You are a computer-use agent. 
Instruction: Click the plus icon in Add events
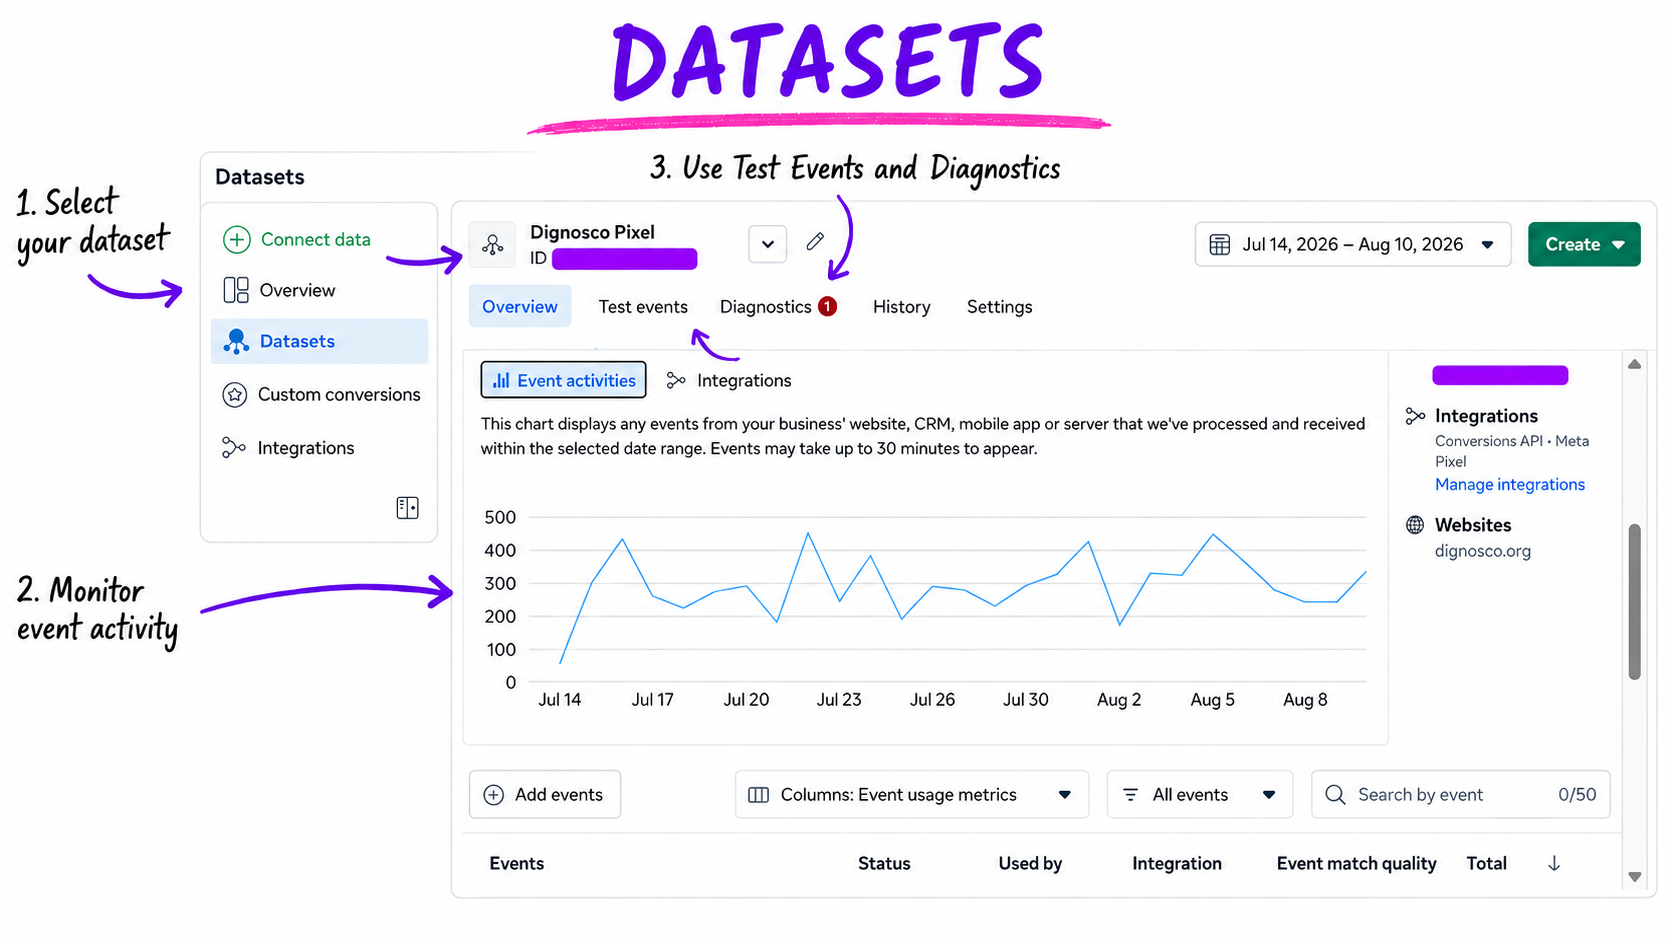pos(494,795)
